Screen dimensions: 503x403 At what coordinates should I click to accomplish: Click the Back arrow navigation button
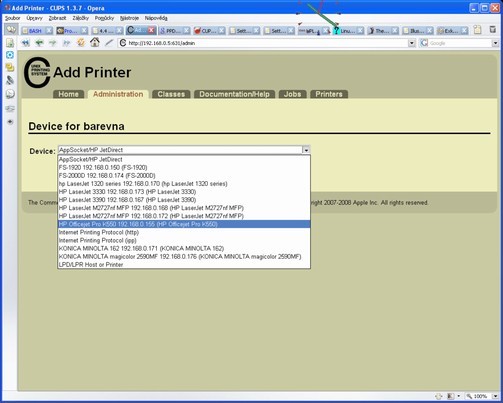tap(39, 43)
